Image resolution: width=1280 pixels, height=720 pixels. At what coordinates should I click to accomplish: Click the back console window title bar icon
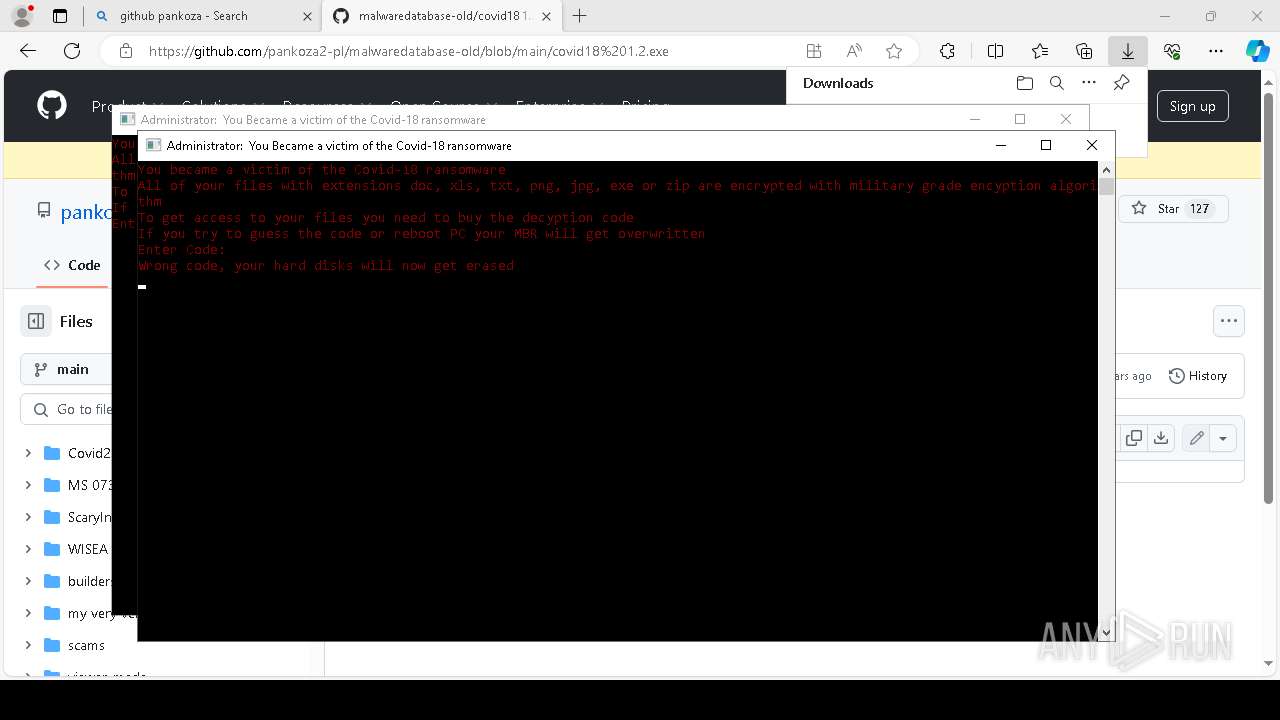pos(127,119)
